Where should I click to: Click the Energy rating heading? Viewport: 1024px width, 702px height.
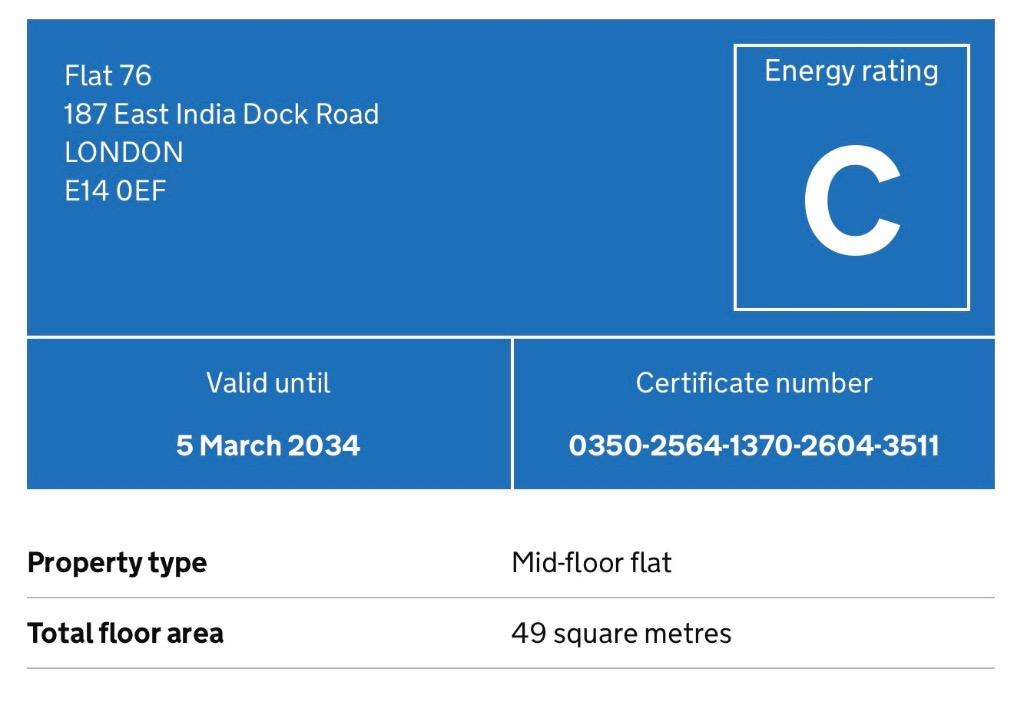(x=852, y=72)
